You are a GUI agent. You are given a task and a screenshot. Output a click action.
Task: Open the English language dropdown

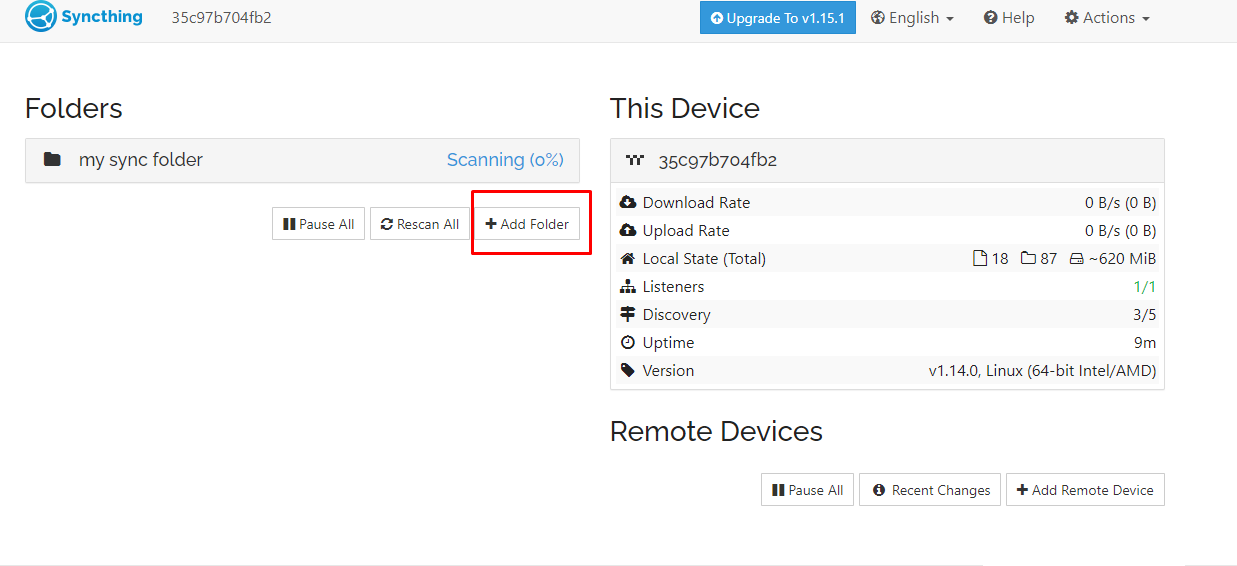click(912, 17)
